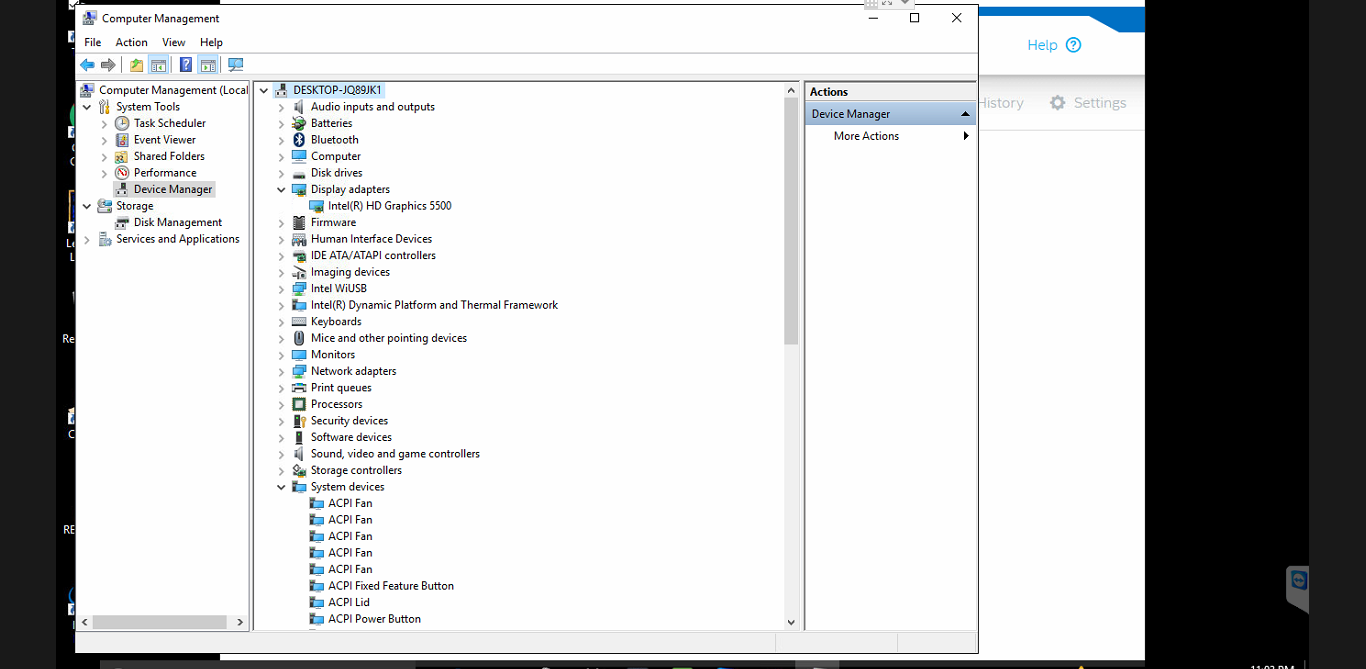Open the View menu
Image resolution: width=1366 pixels, height=669 pixels.
(174, 42)
